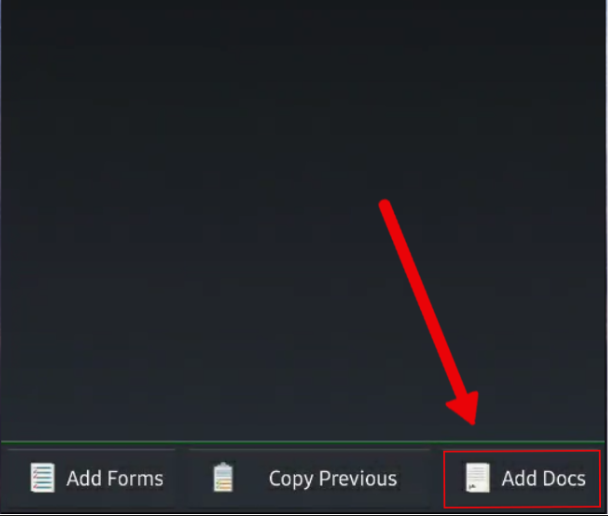Add new forms using the leftmost bottom button
608x516 pixels.
click(x=92, y=478)
